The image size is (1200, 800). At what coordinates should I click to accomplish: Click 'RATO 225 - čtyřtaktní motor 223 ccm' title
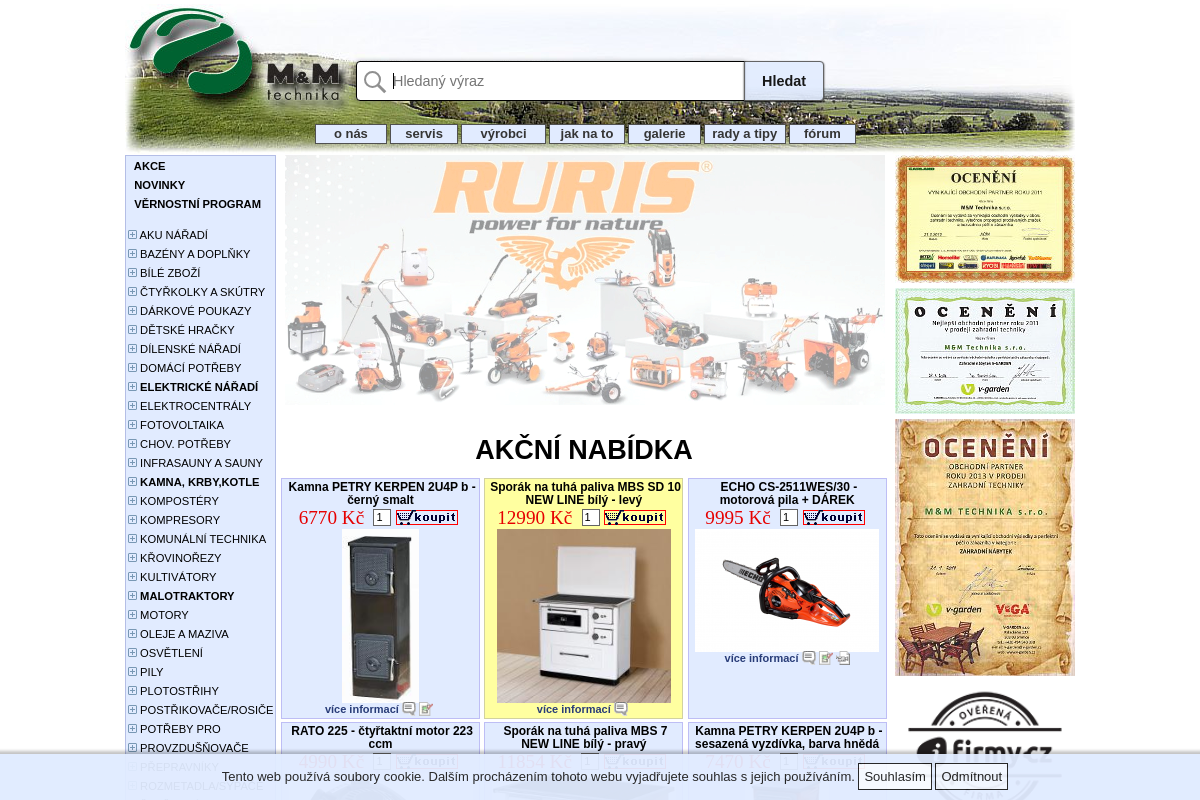click(x=381, y=737)
